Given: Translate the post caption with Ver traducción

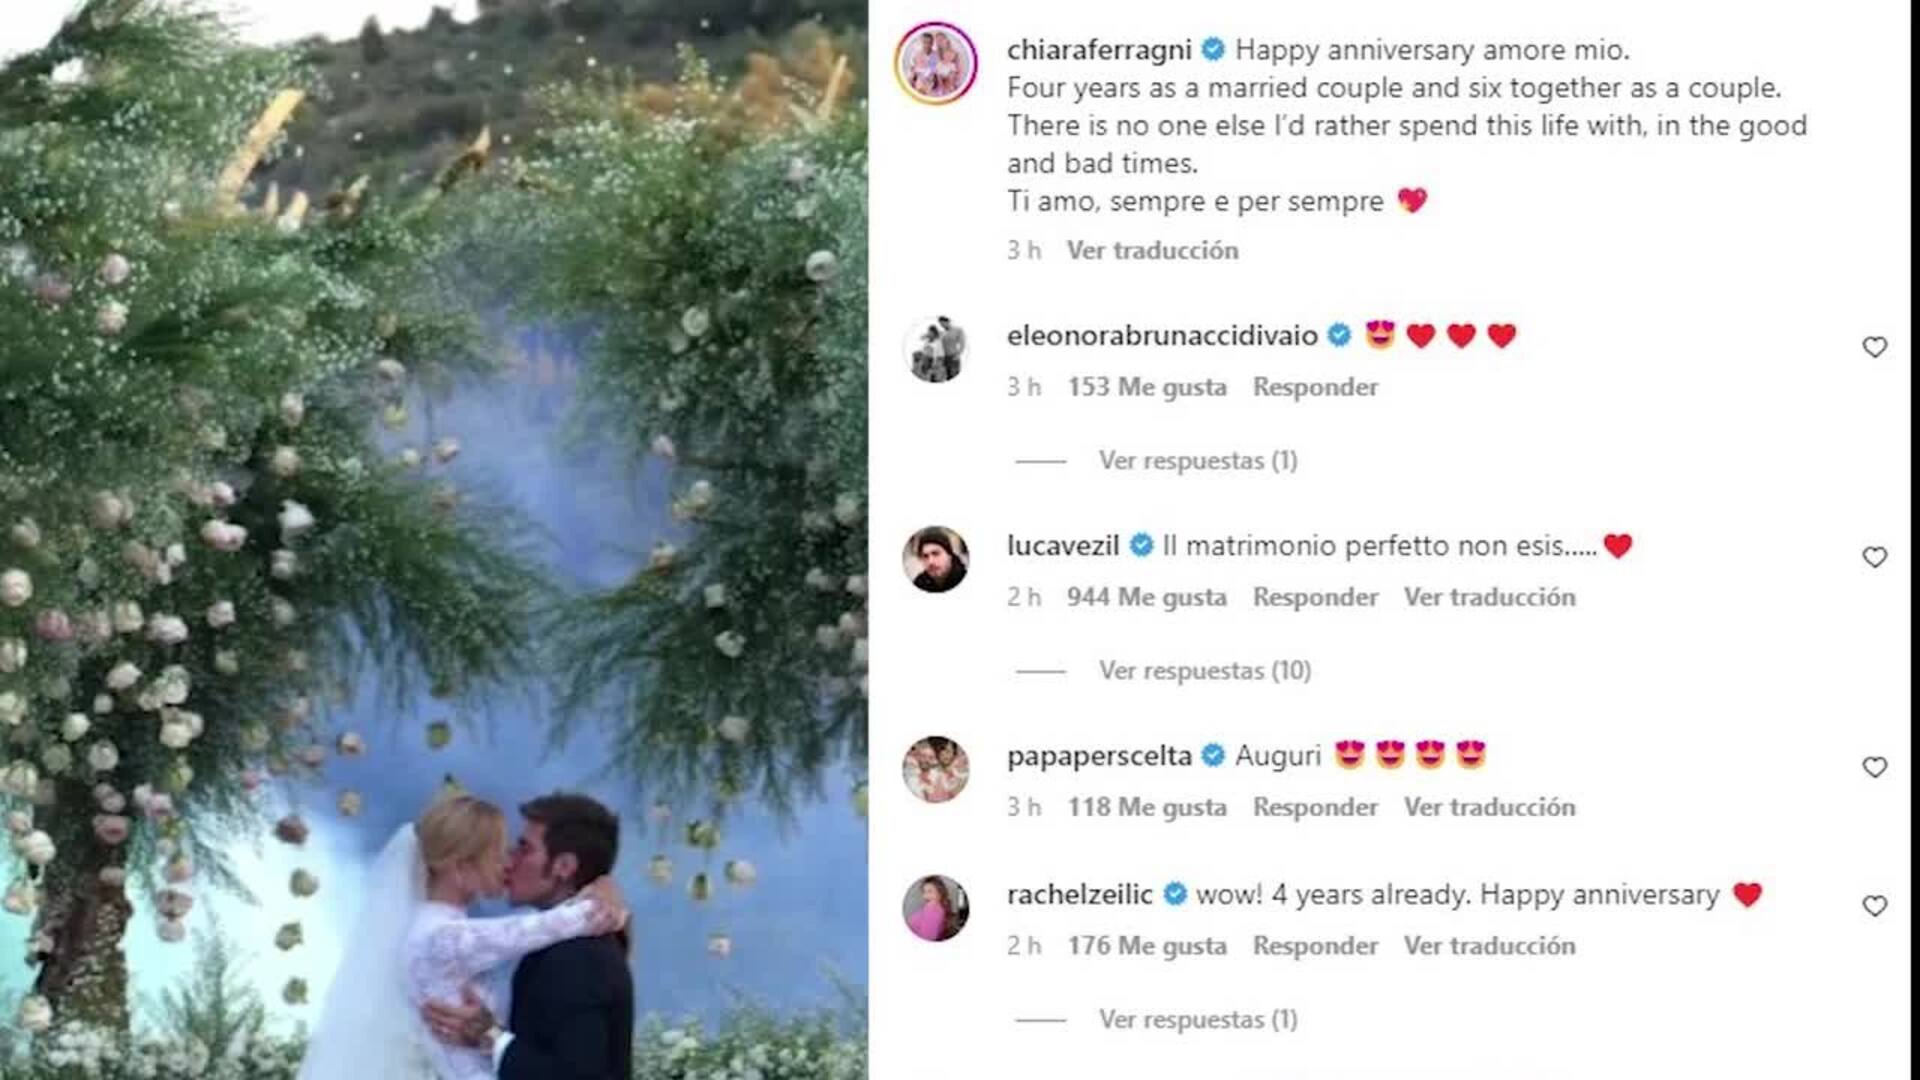Looking at the screenshot, I should (1152, 250).
